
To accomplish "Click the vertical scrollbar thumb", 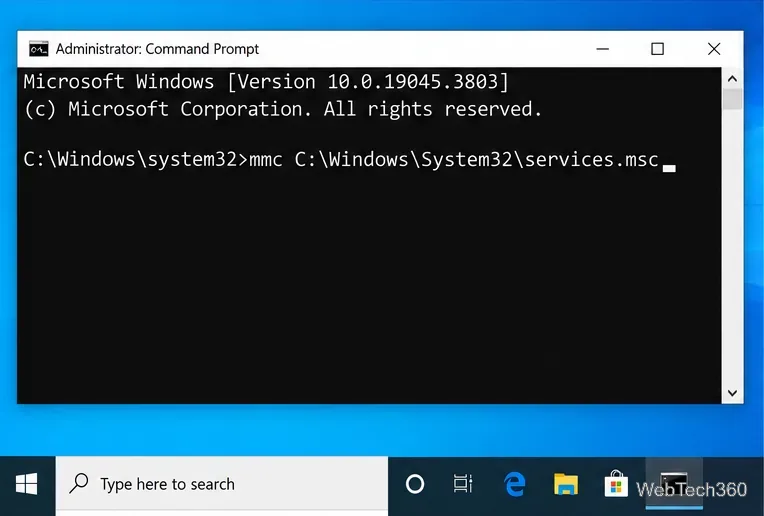I will coord(732,99).
